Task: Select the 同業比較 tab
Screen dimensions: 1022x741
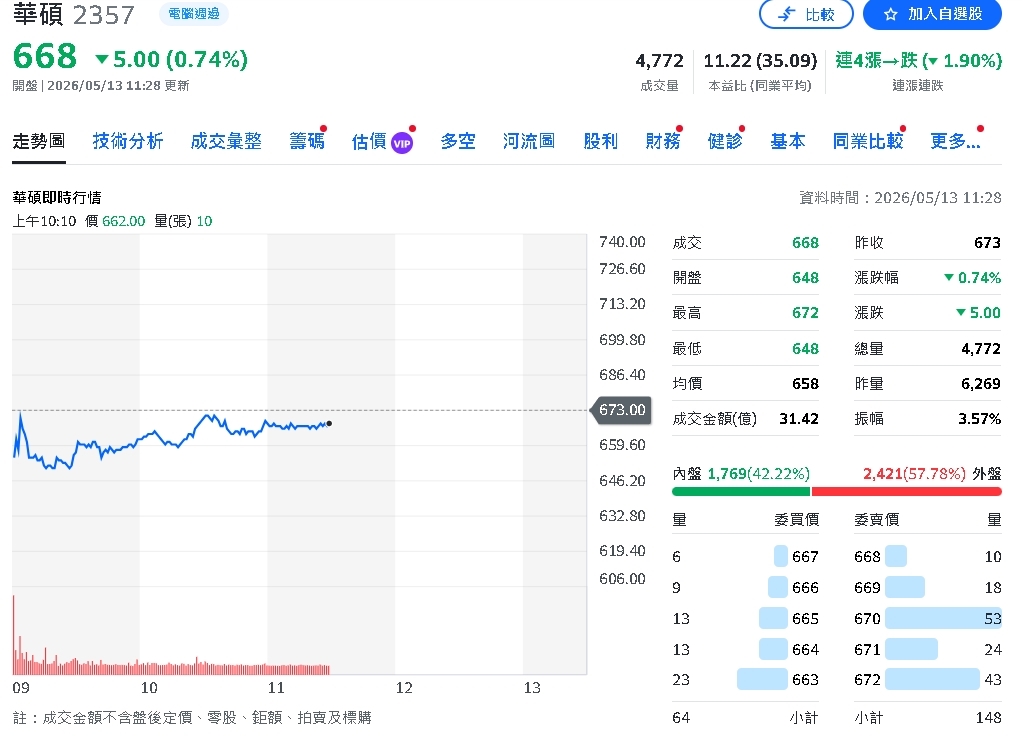Action: pyautogui.click(x=868, y=141)
